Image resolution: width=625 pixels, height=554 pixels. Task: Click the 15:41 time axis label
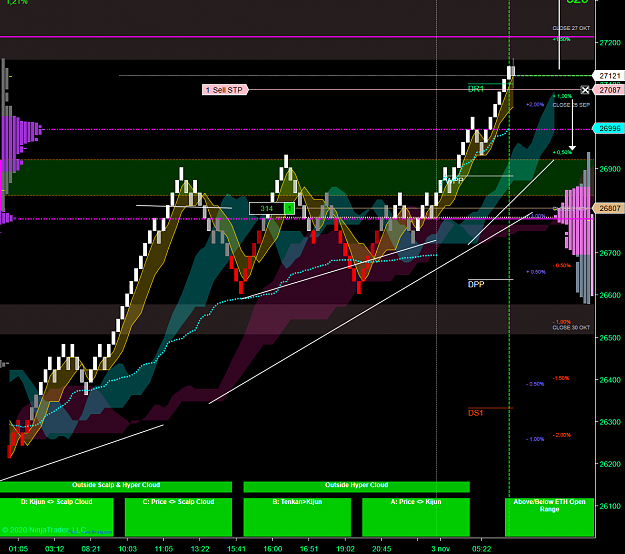click(x=236, y=549)
